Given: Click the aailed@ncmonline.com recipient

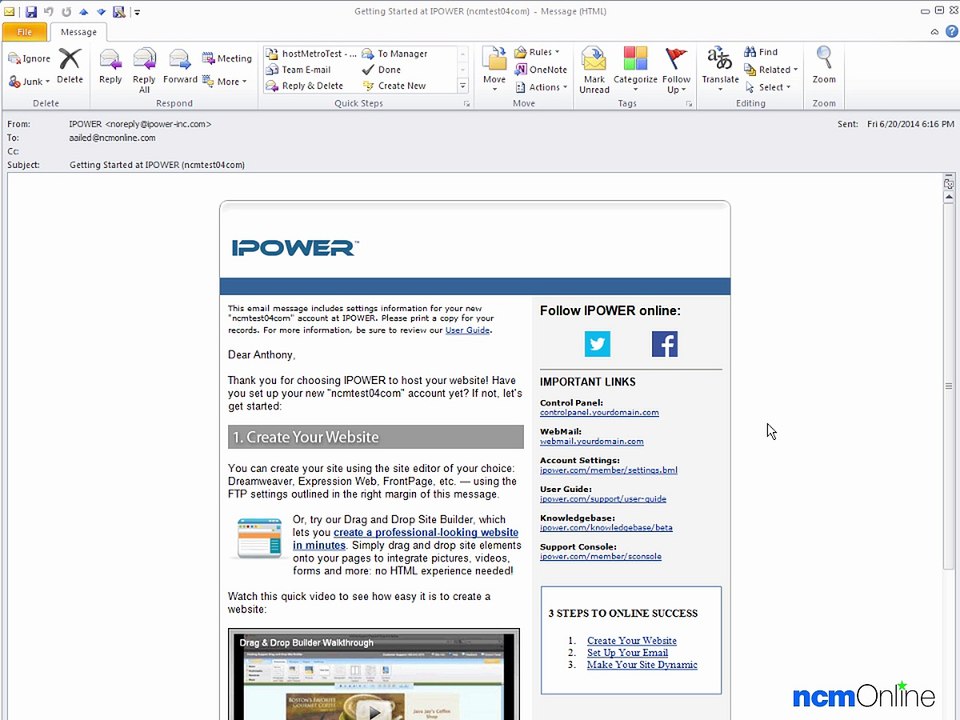Looking at the screenshot, I should (x=112, y=138).
